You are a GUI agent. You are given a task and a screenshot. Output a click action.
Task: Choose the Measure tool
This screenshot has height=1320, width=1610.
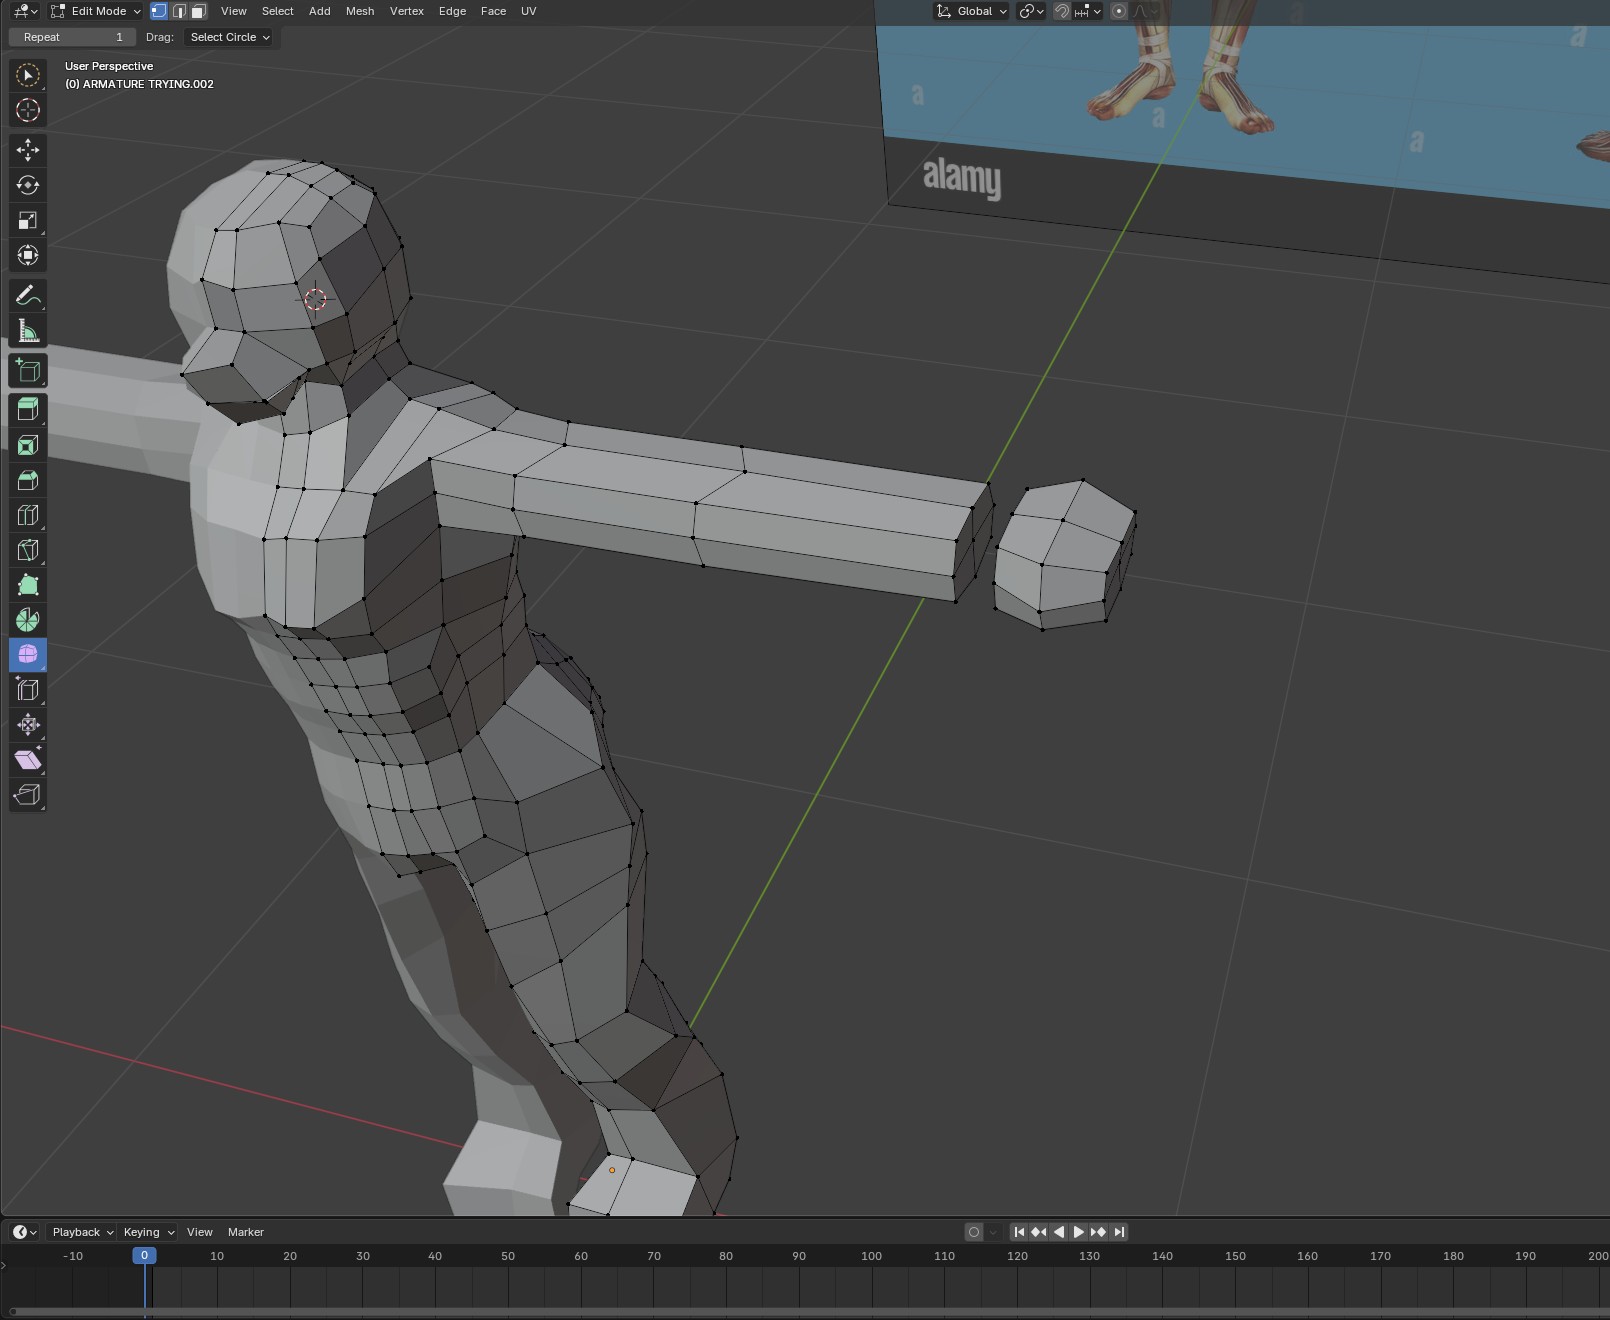[x=27, y=331]
